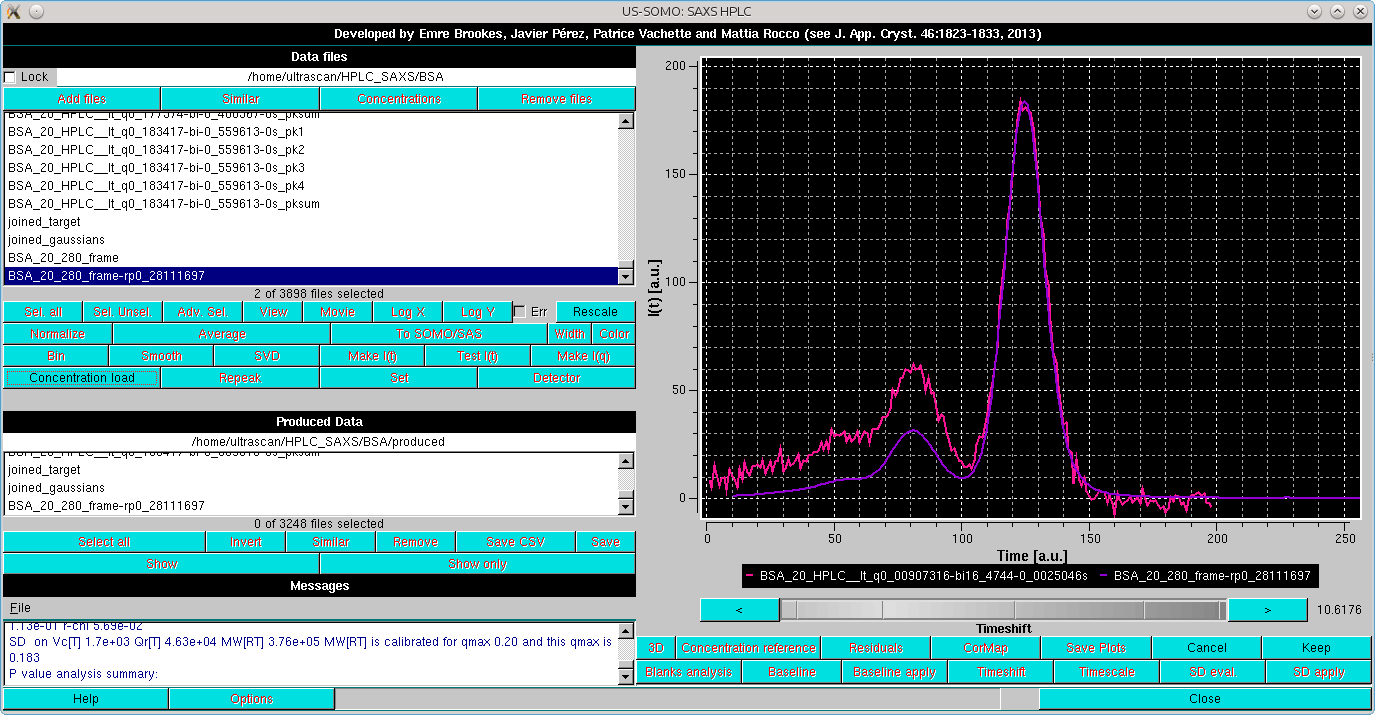Run SVD analysis

point(267,356)
